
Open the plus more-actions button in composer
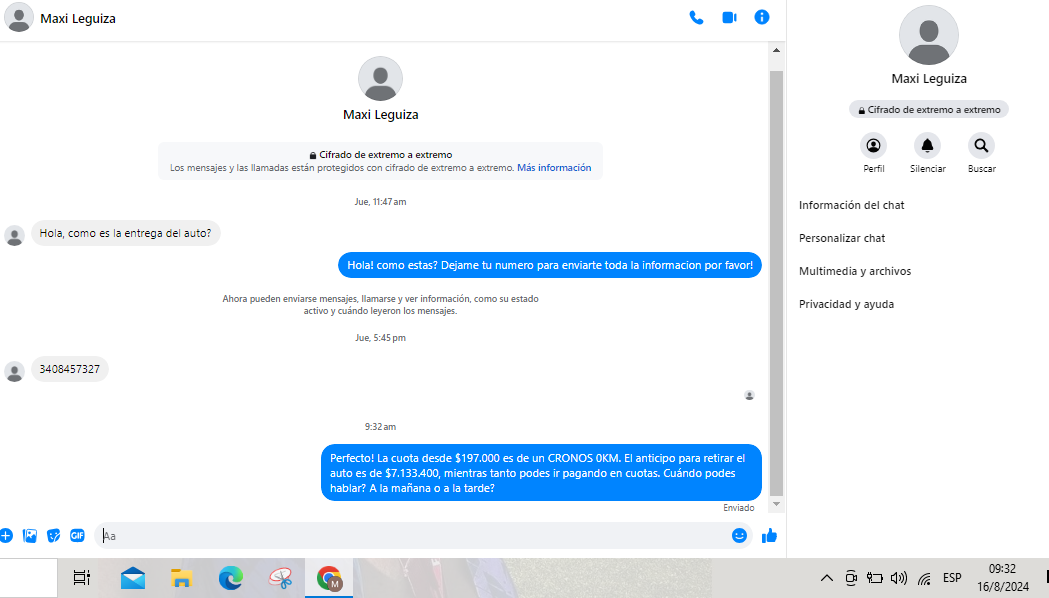(x=6, y=535)
